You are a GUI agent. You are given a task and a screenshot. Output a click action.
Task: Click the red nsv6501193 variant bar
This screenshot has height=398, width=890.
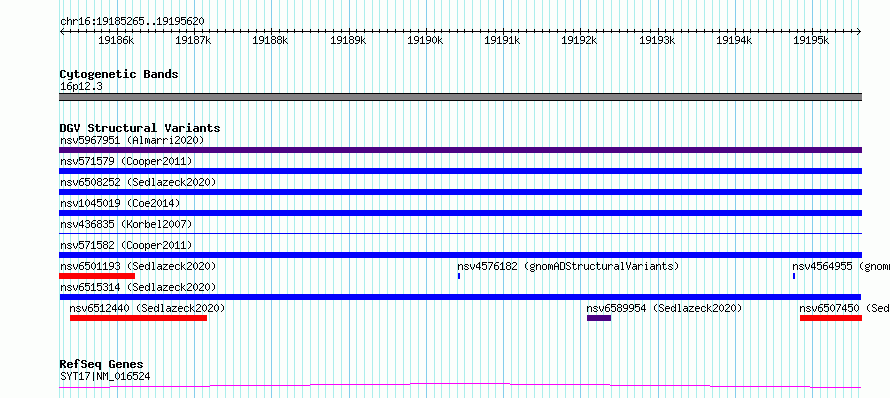click(x=97, y=276)
